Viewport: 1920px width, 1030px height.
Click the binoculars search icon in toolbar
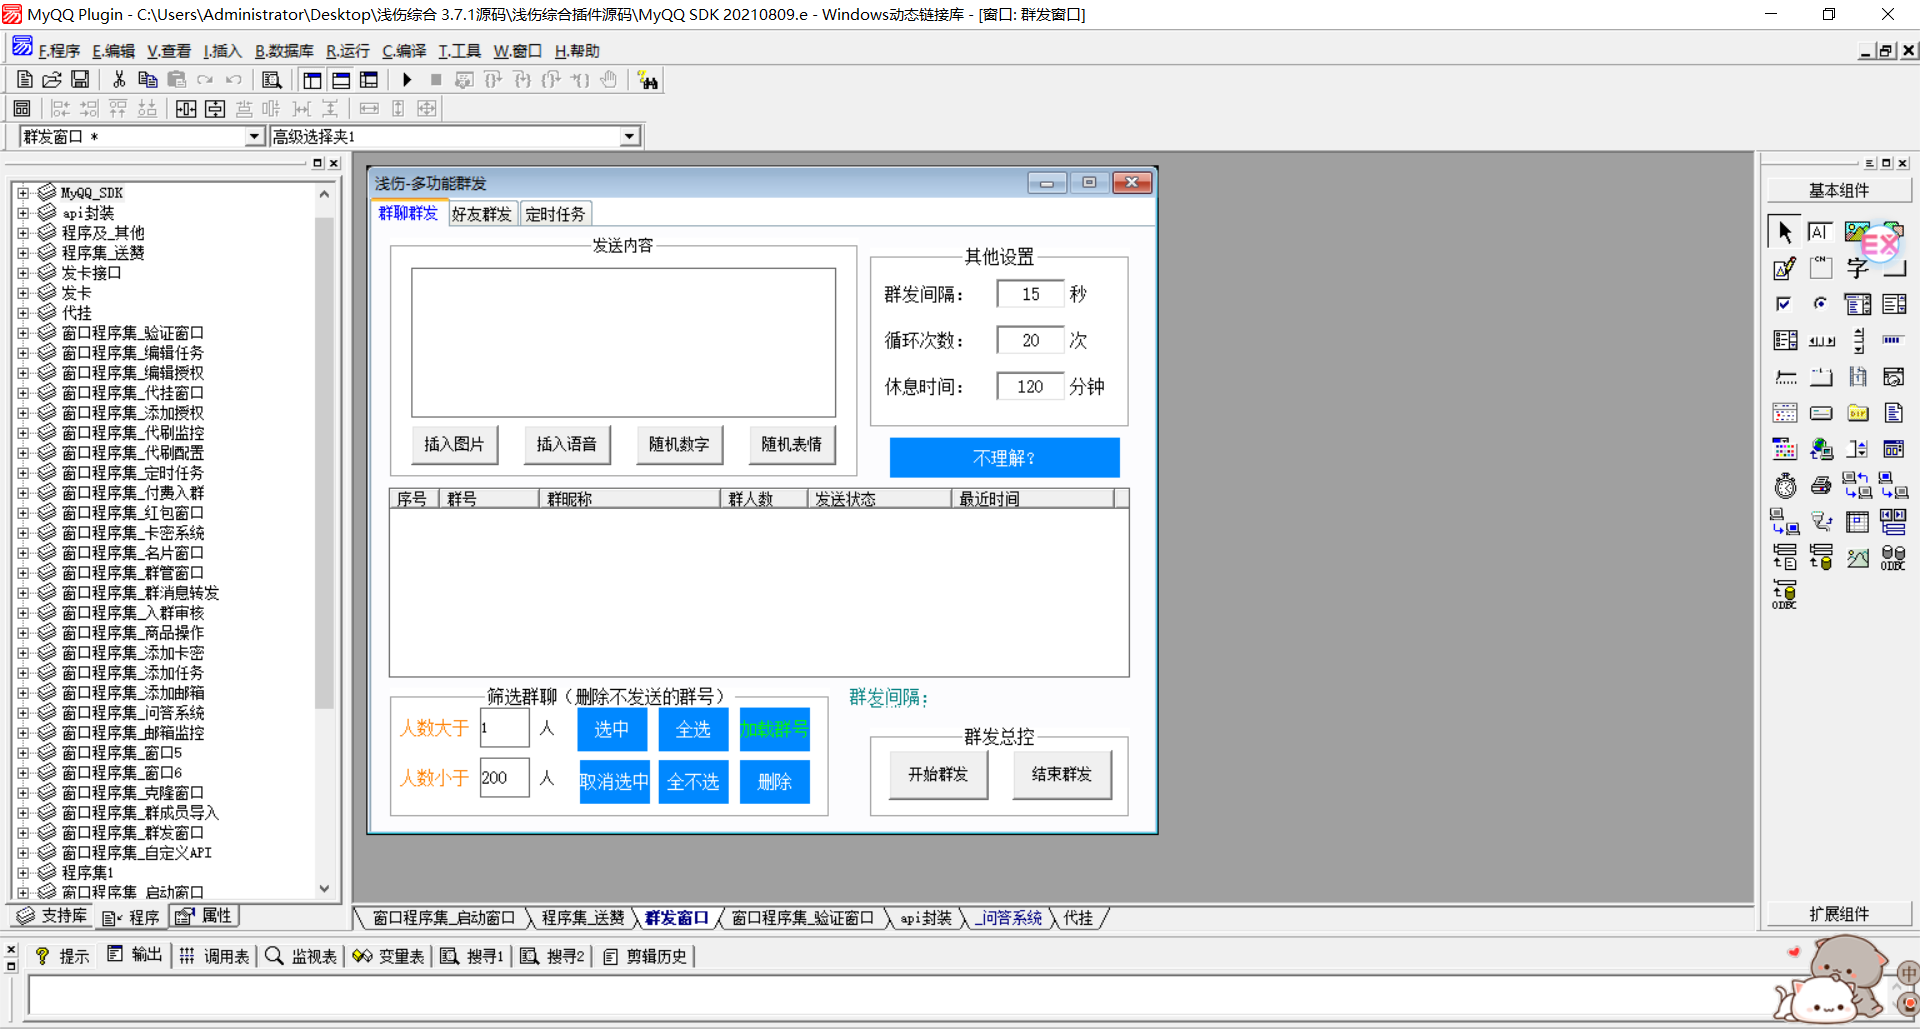point(648,81)
